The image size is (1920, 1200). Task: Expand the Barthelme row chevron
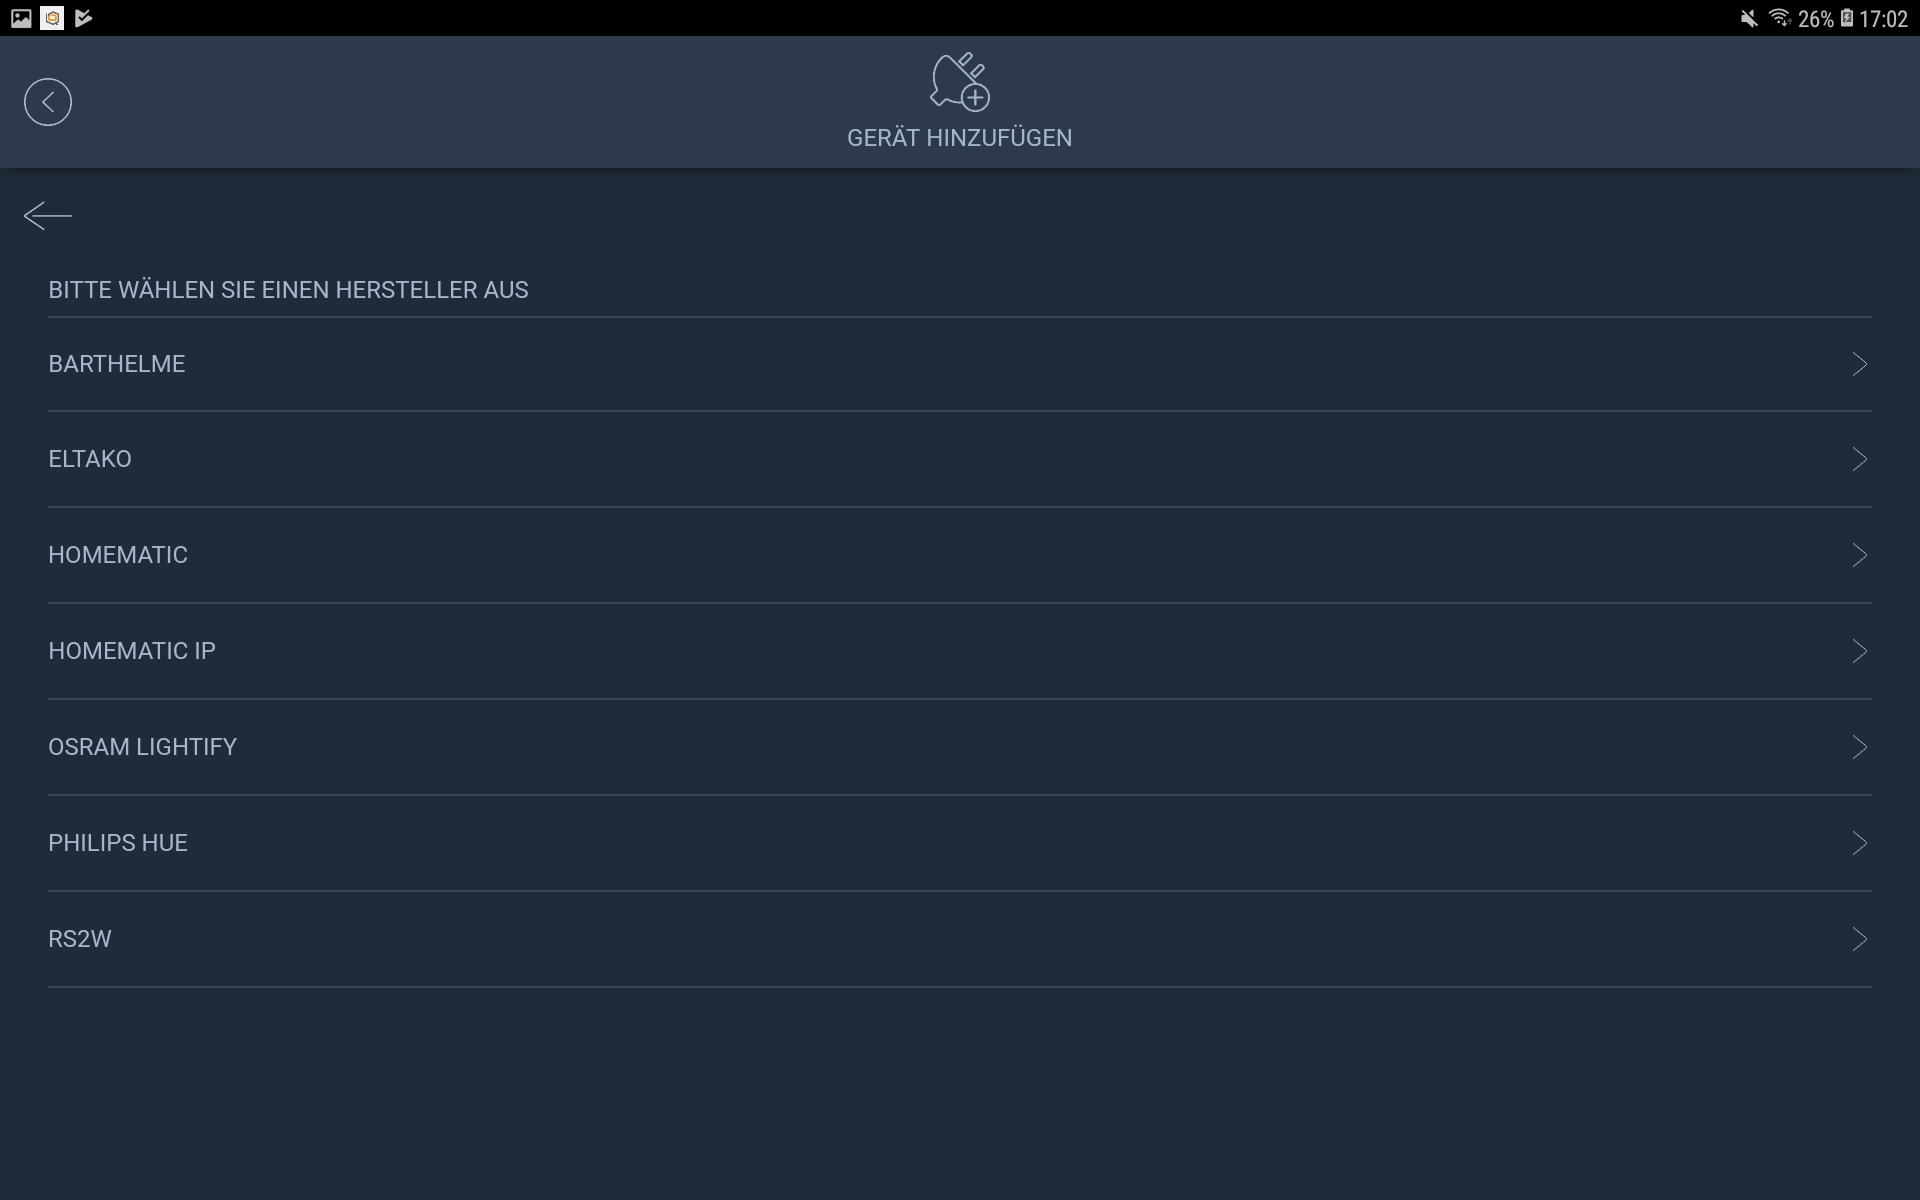pos(1859,364)
